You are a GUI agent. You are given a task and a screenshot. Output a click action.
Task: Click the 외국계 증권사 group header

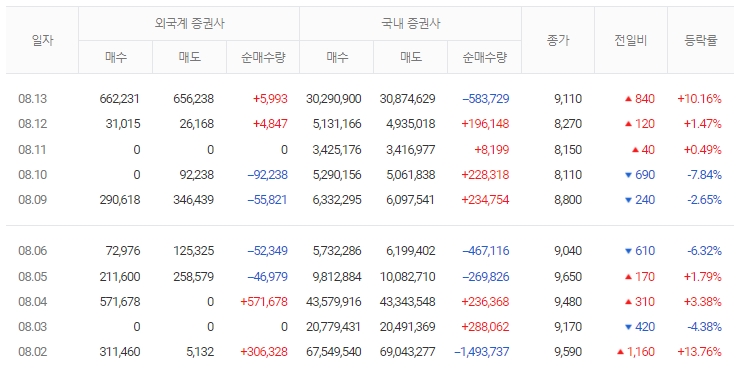189,24
